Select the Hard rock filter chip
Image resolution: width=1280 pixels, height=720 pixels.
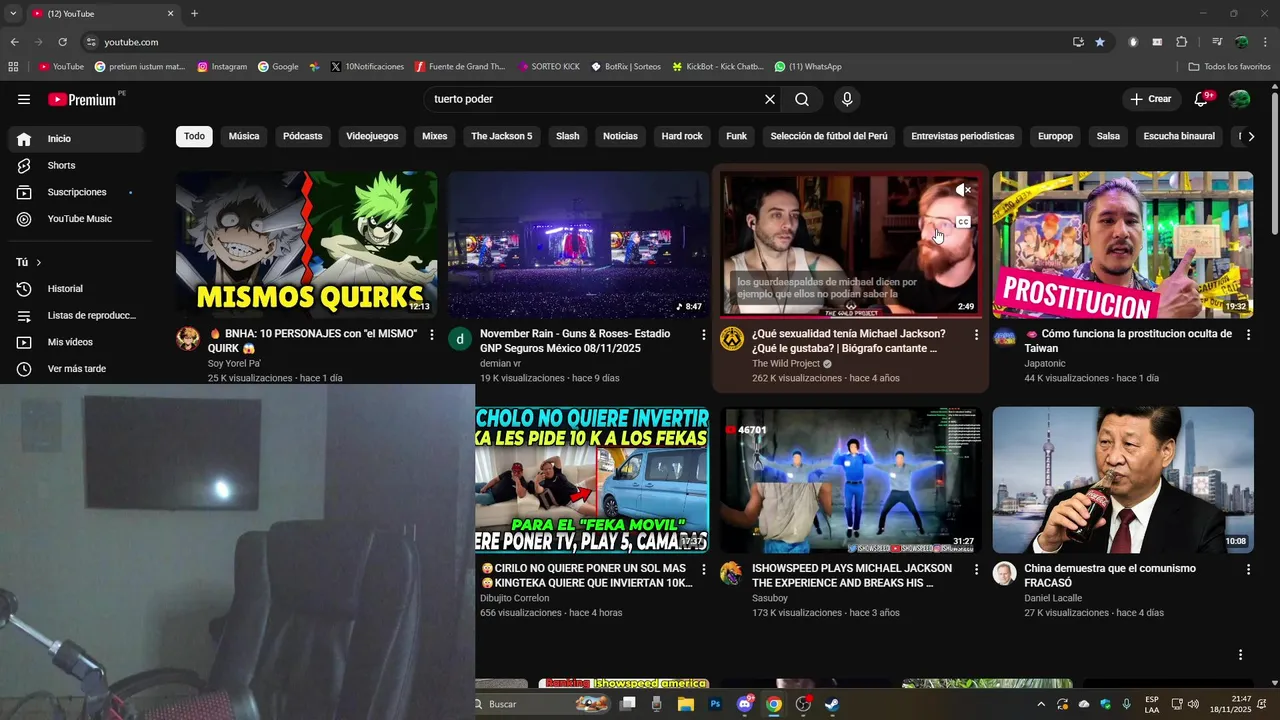(682, 136)
